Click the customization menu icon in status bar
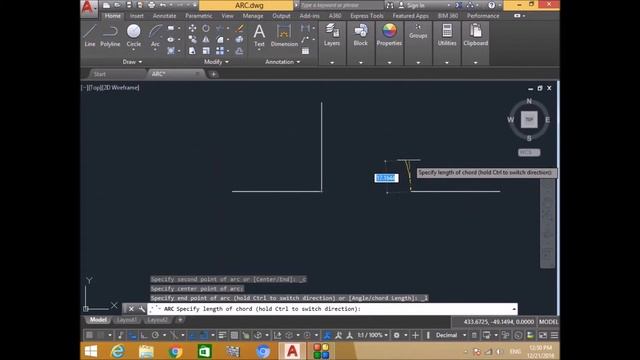Viewport: 640px width, 360px height. pyautogui.click(x=554, y=335)
